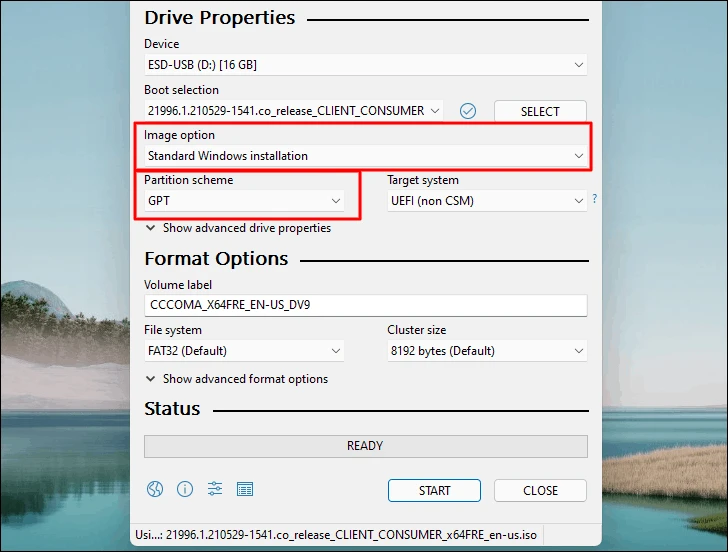
Task: Click the Volume label caption
Action: [x=178, y=285]
